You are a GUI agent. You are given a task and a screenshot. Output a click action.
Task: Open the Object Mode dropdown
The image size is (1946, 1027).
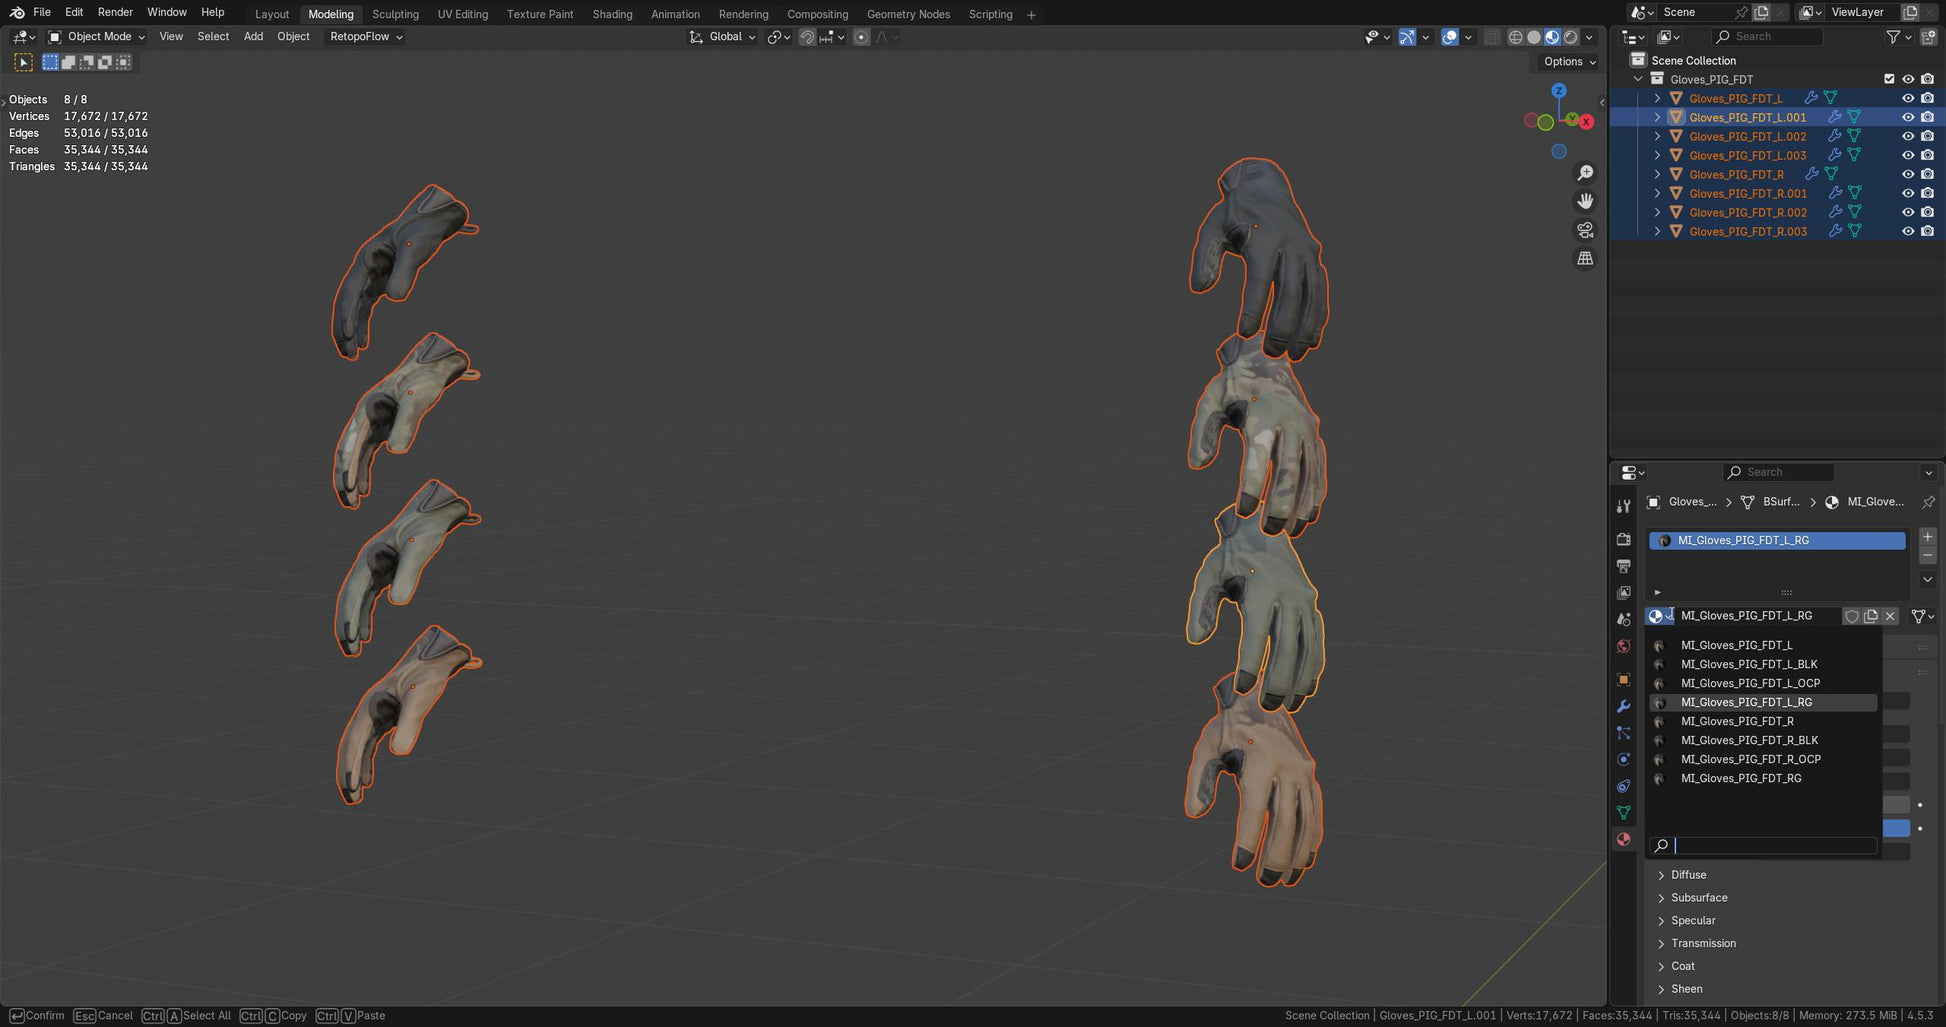click(97, 37)
